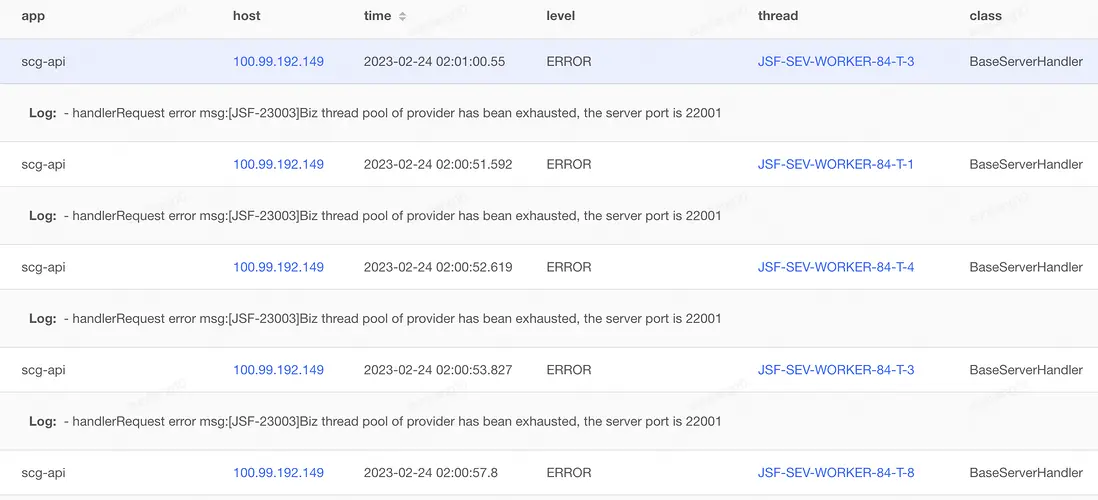Click the host column header
The width and height of the screenshot is (1098, 500).
246,17
